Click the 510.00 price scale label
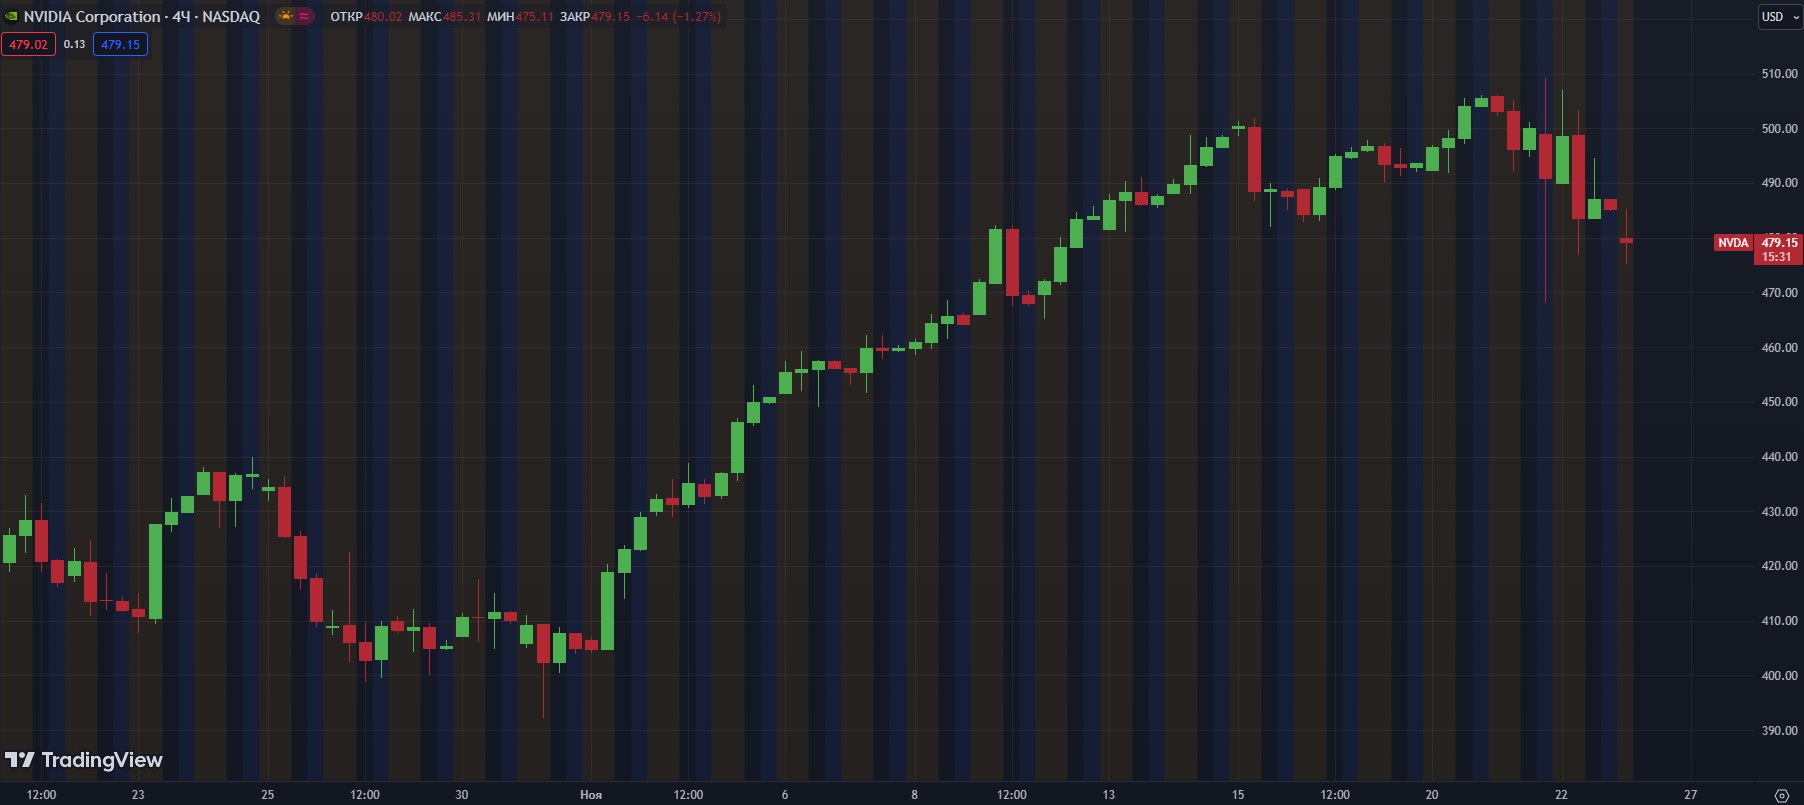 (x=1779, y=74)
